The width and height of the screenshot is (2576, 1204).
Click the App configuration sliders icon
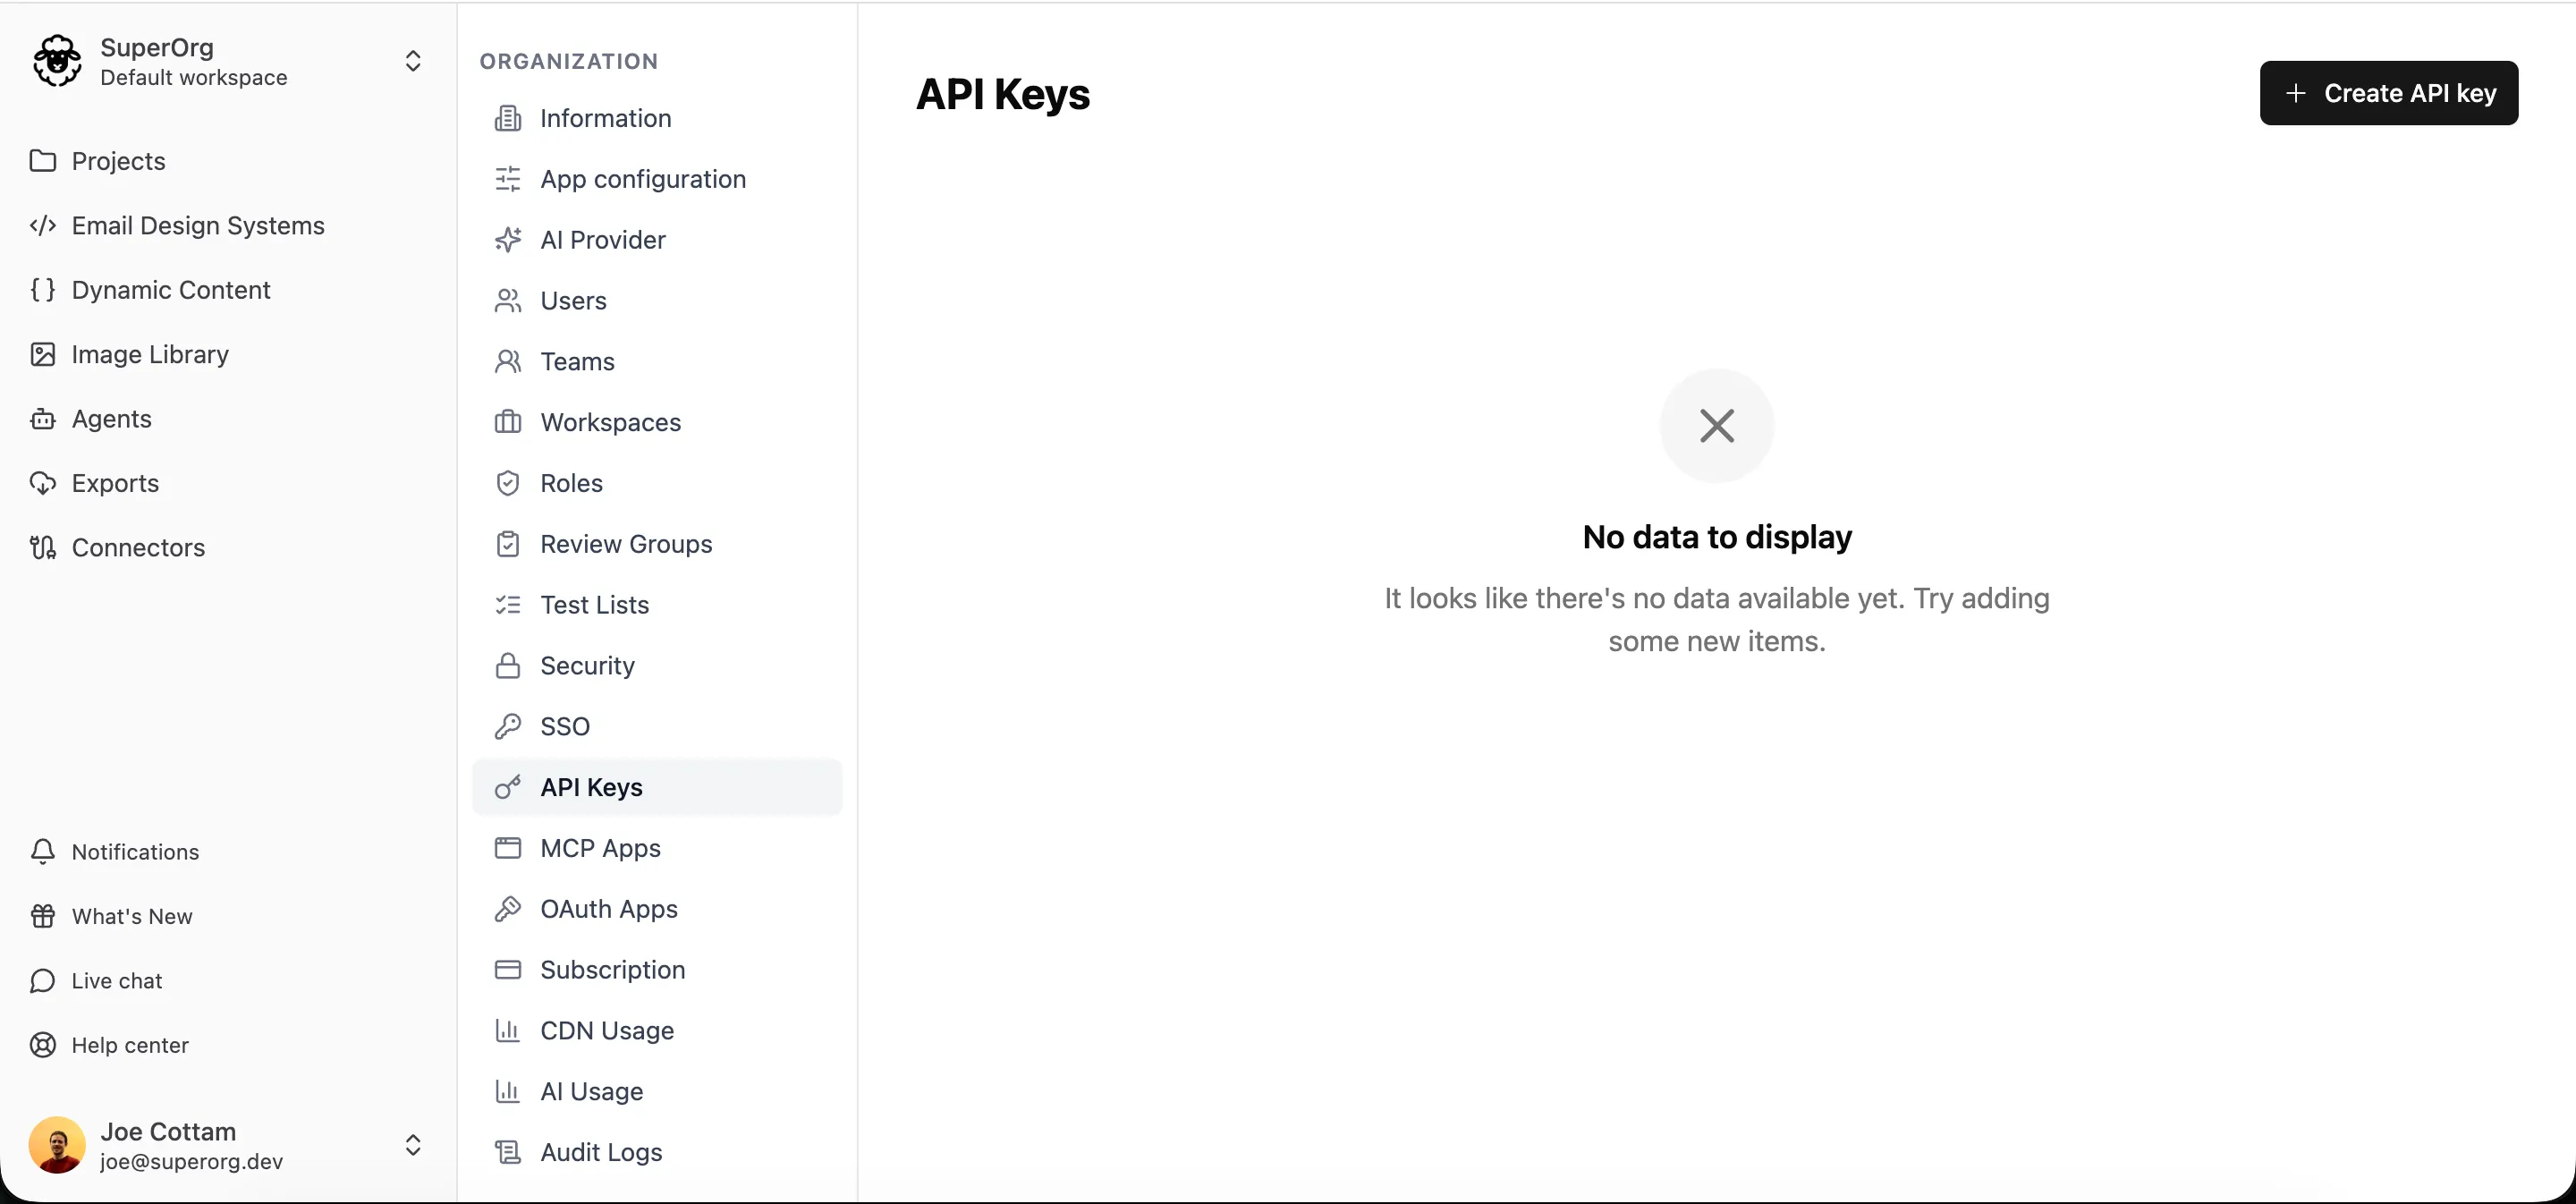pos(508,179)
